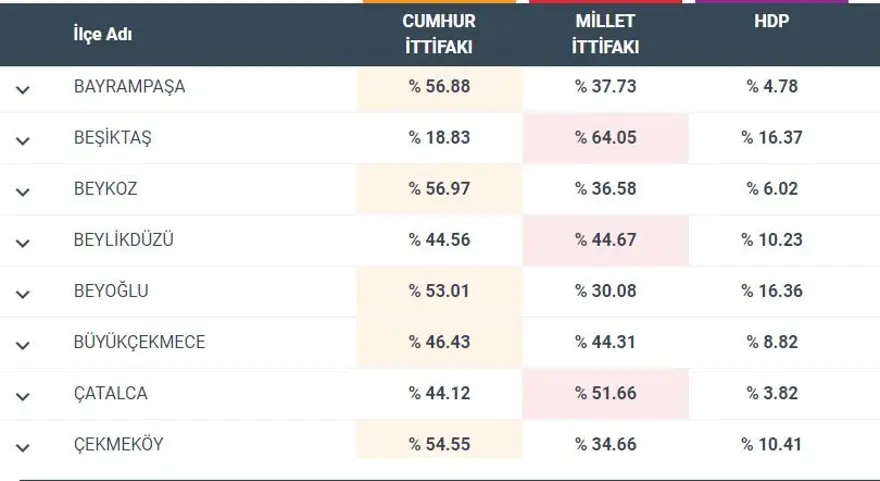The image size is (880, 481).
Task: Expand the BÜYÜKÇEKMECE row chevron
Action: 24,345
